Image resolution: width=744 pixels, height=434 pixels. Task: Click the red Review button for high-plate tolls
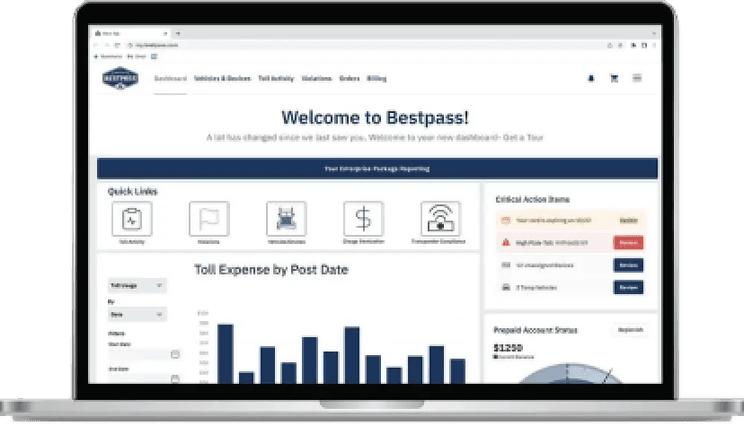pos(628,242)
